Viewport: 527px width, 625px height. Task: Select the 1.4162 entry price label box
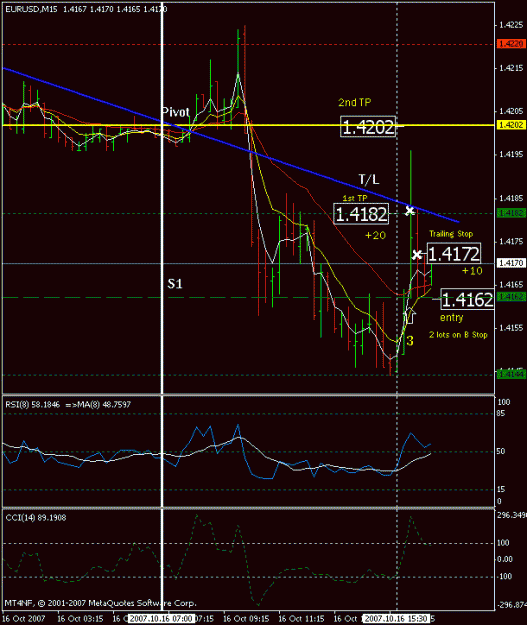467,299
